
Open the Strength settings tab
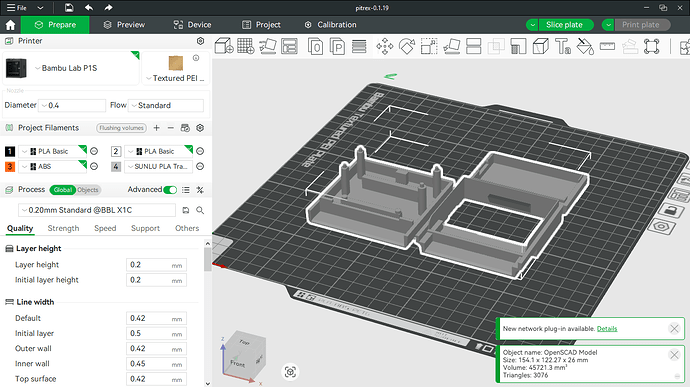(63, 228)
